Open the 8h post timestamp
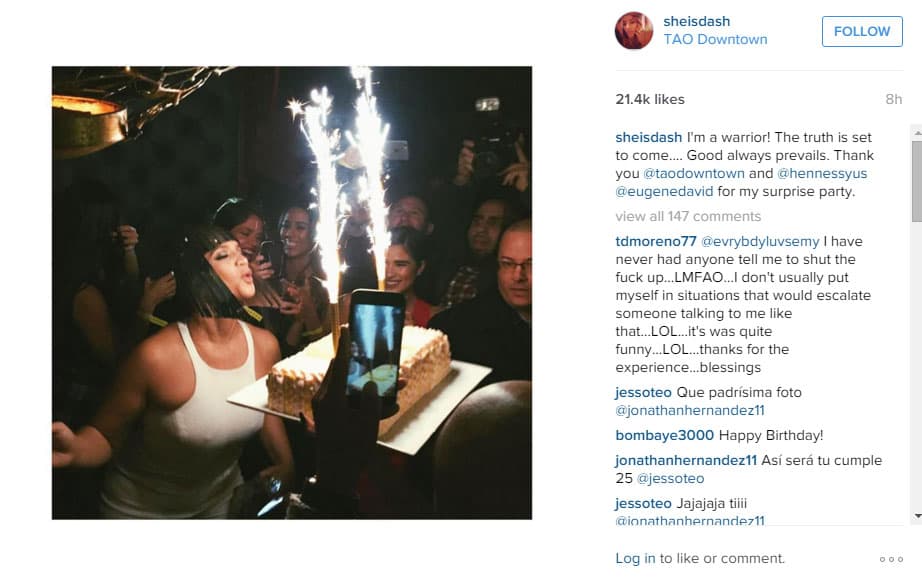Screen dimensions: 922x585 [x=893, y=99]
